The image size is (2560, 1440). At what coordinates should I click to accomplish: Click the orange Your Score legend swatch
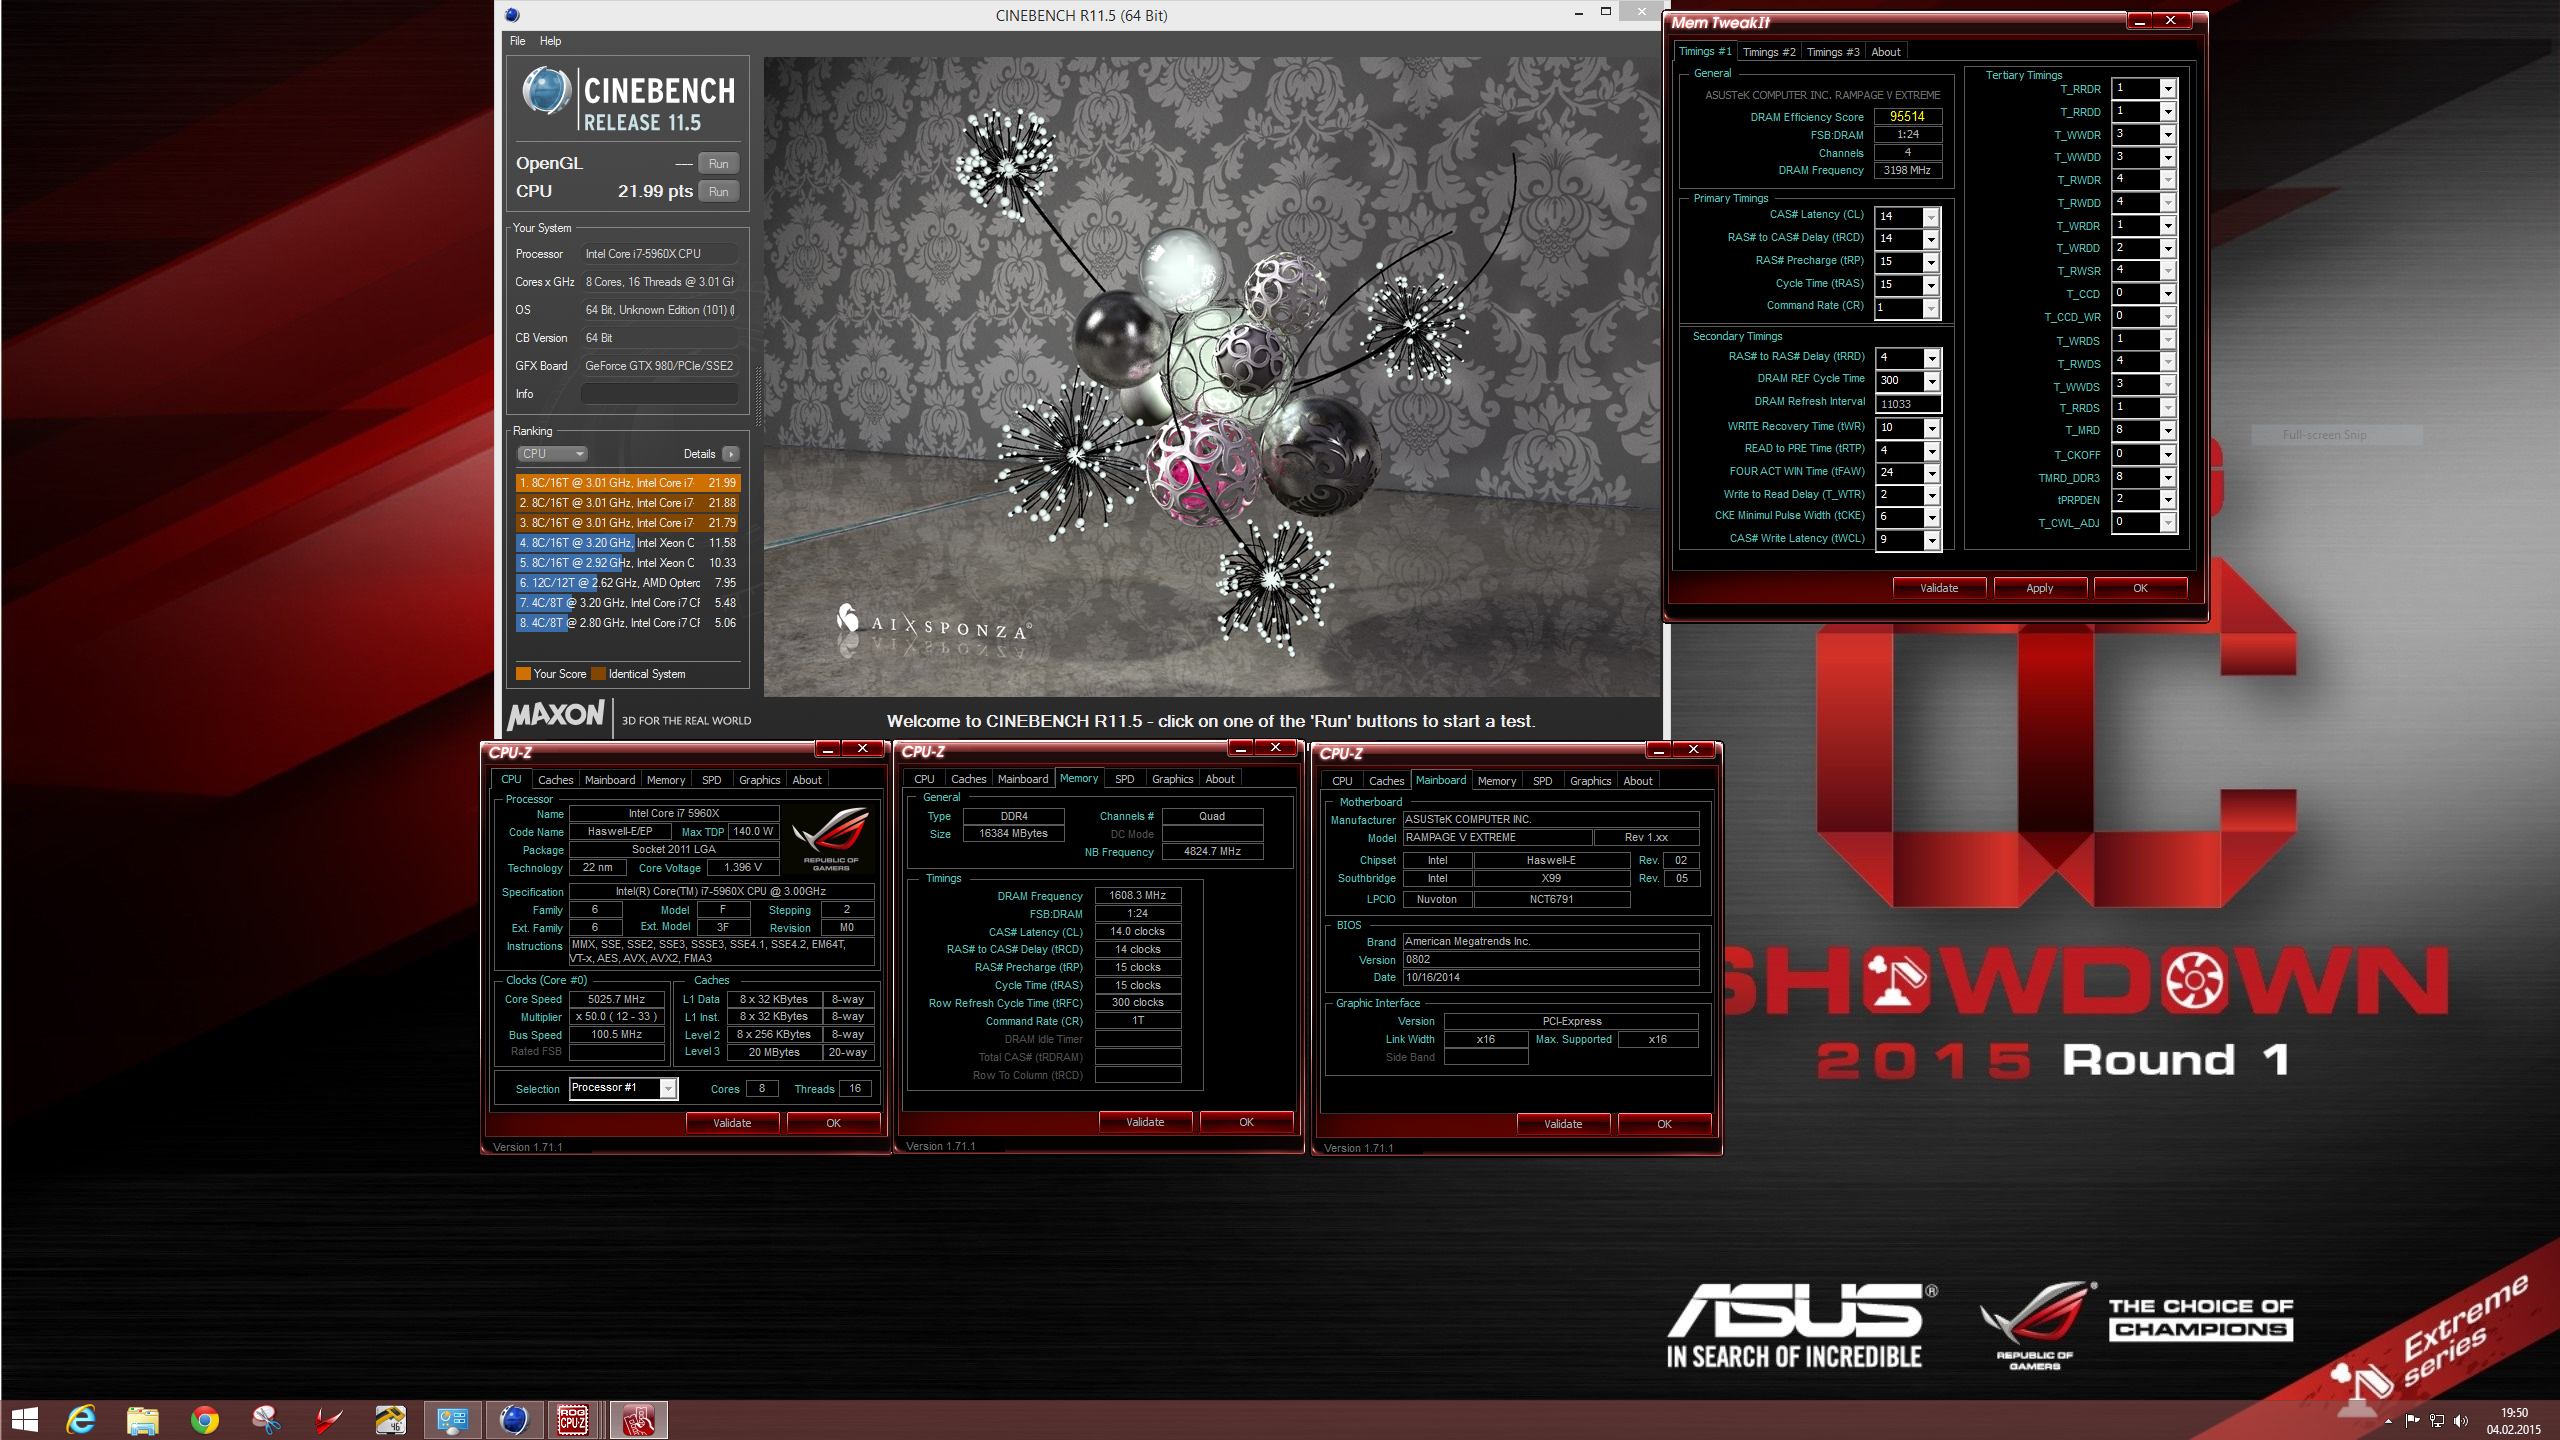tap(523, 674)
